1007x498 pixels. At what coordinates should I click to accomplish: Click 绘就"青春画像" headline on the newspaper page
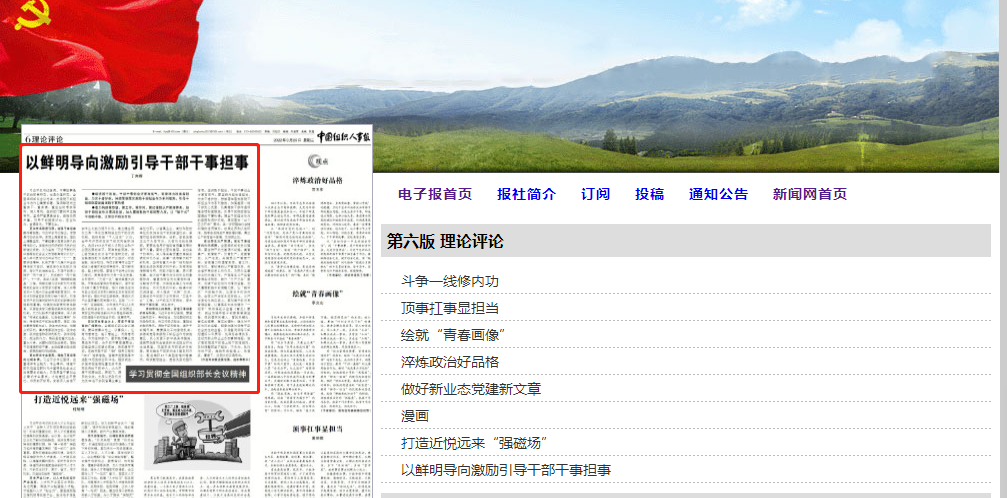tap(319, 294)
